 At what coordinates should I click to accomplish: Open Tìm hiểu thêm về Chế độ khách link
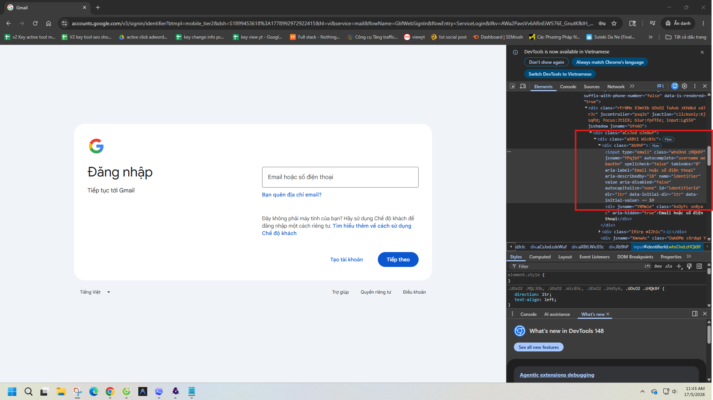tap(336, 230)
